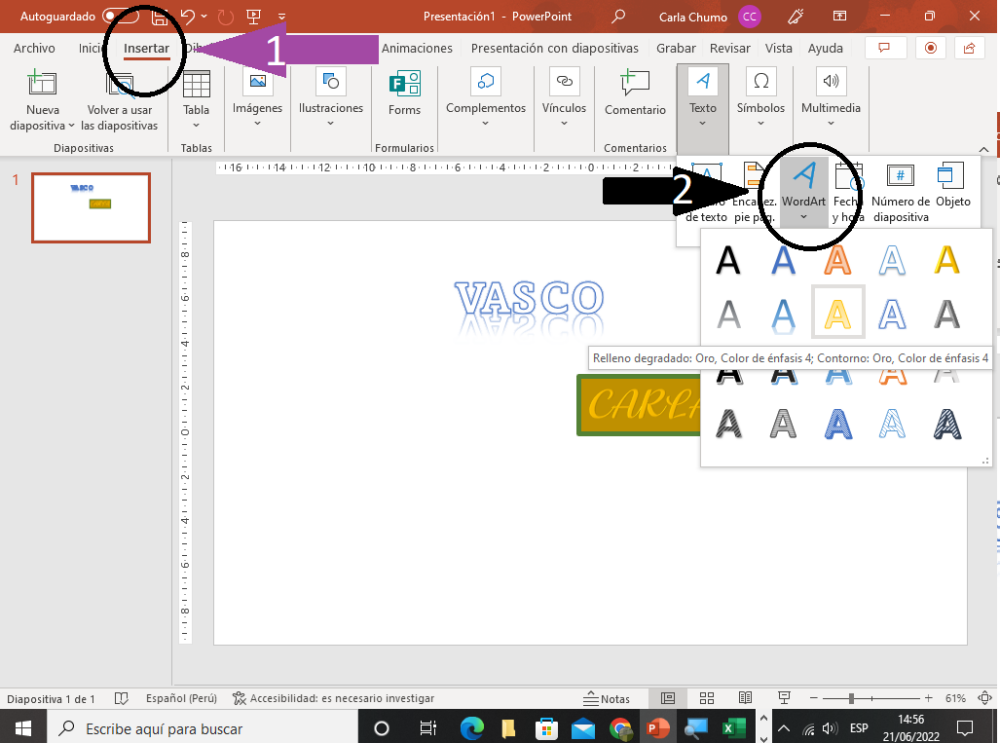Collapse the ribbon with the chevron
Viewport: 1000px width, 743px height.
[x=984, y=149]
